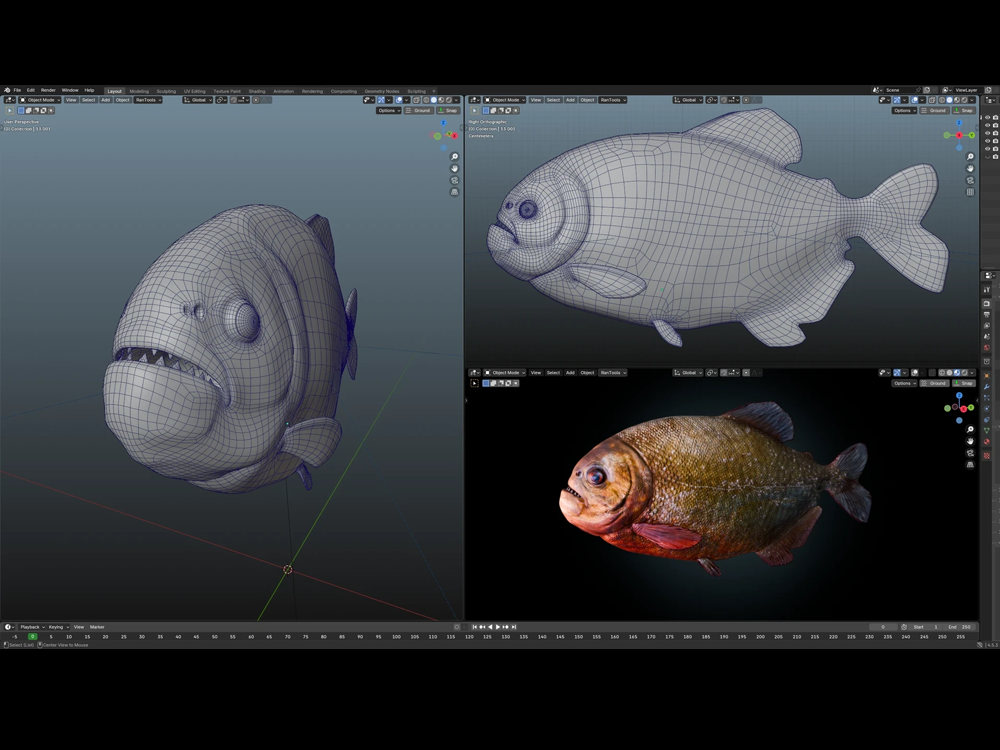Click Select menu in left viewport header

(89, 100)
